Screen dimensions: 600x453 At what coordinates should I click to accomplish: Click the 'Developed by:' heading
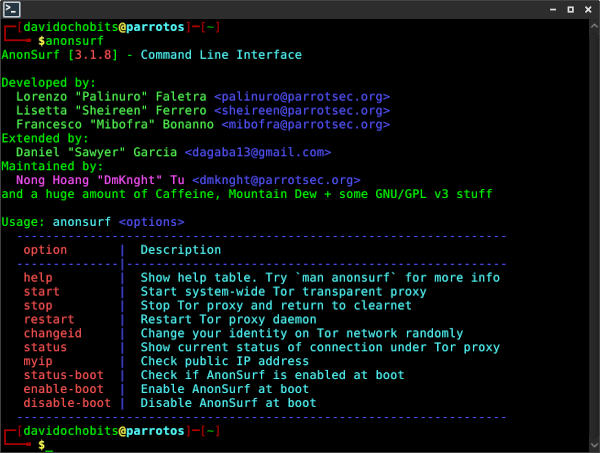pyautogui.click(x=49, y=83)
